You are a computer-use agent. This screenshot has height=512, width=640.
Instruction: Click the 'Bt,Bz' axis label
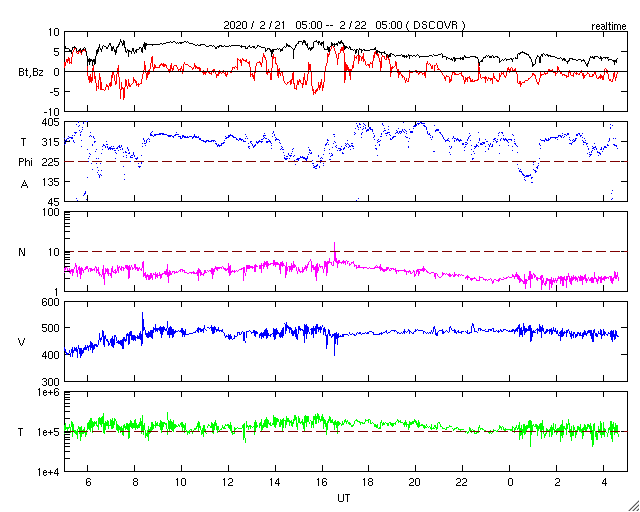(x=31, y=75)
